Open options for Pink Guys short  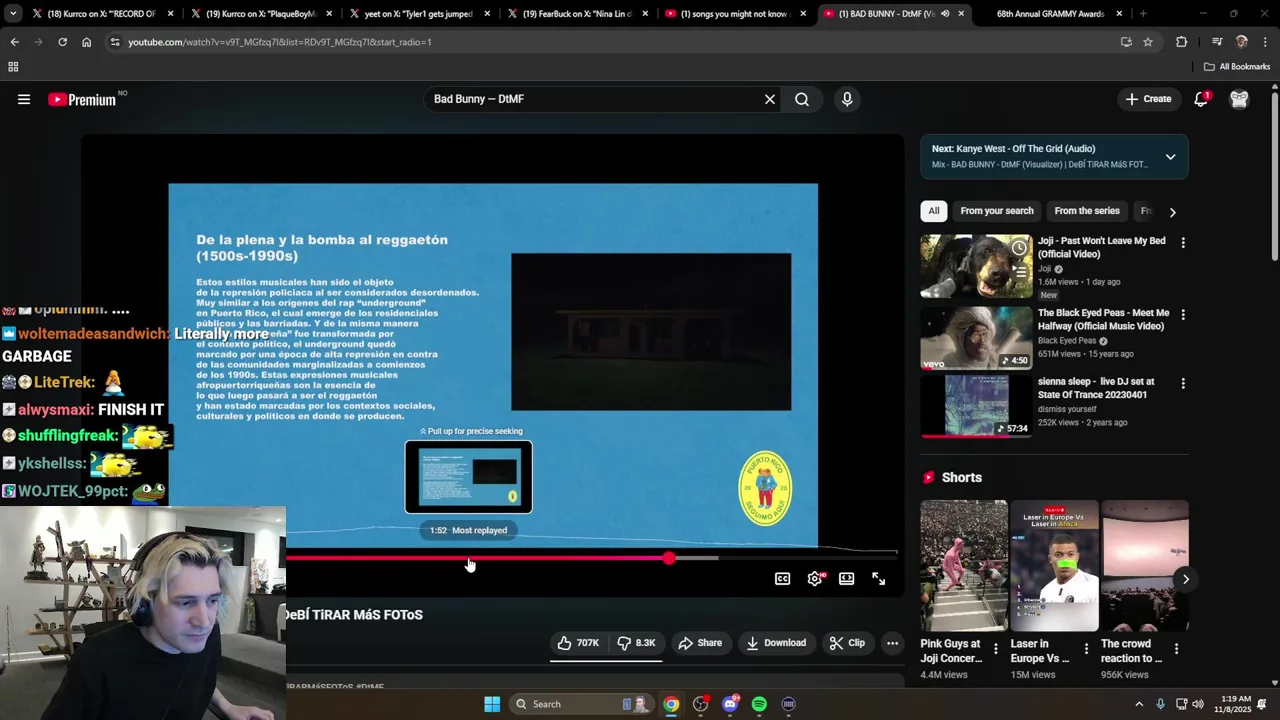(995, 649)
